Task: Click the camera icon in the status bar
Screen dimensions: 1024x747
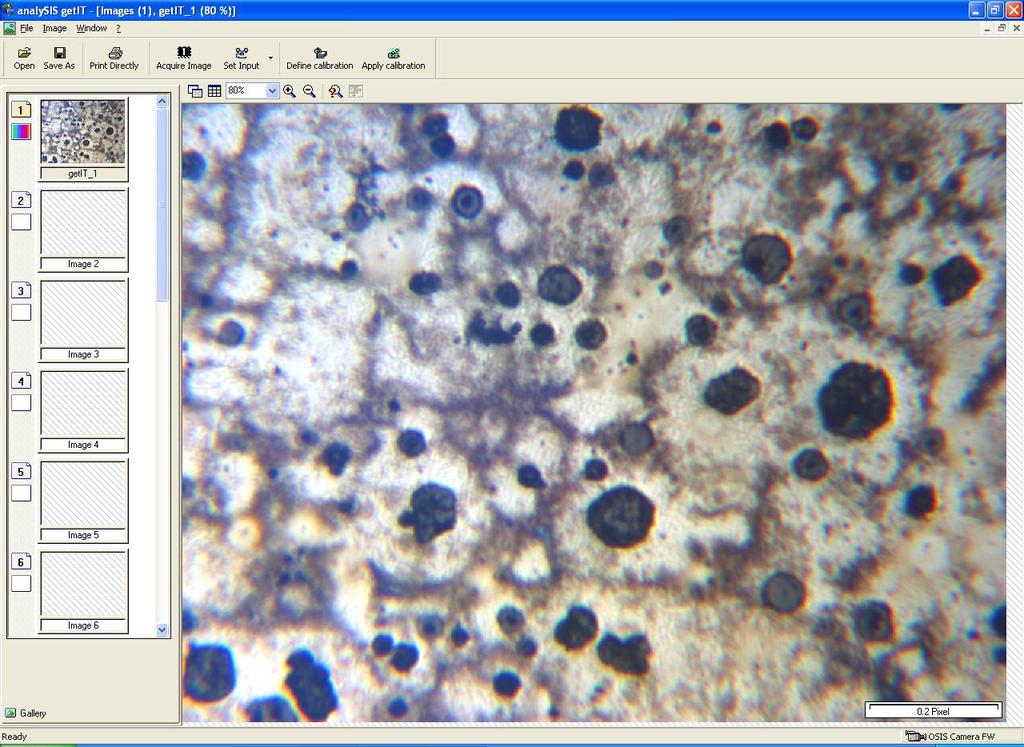Action: pos(916,737)
